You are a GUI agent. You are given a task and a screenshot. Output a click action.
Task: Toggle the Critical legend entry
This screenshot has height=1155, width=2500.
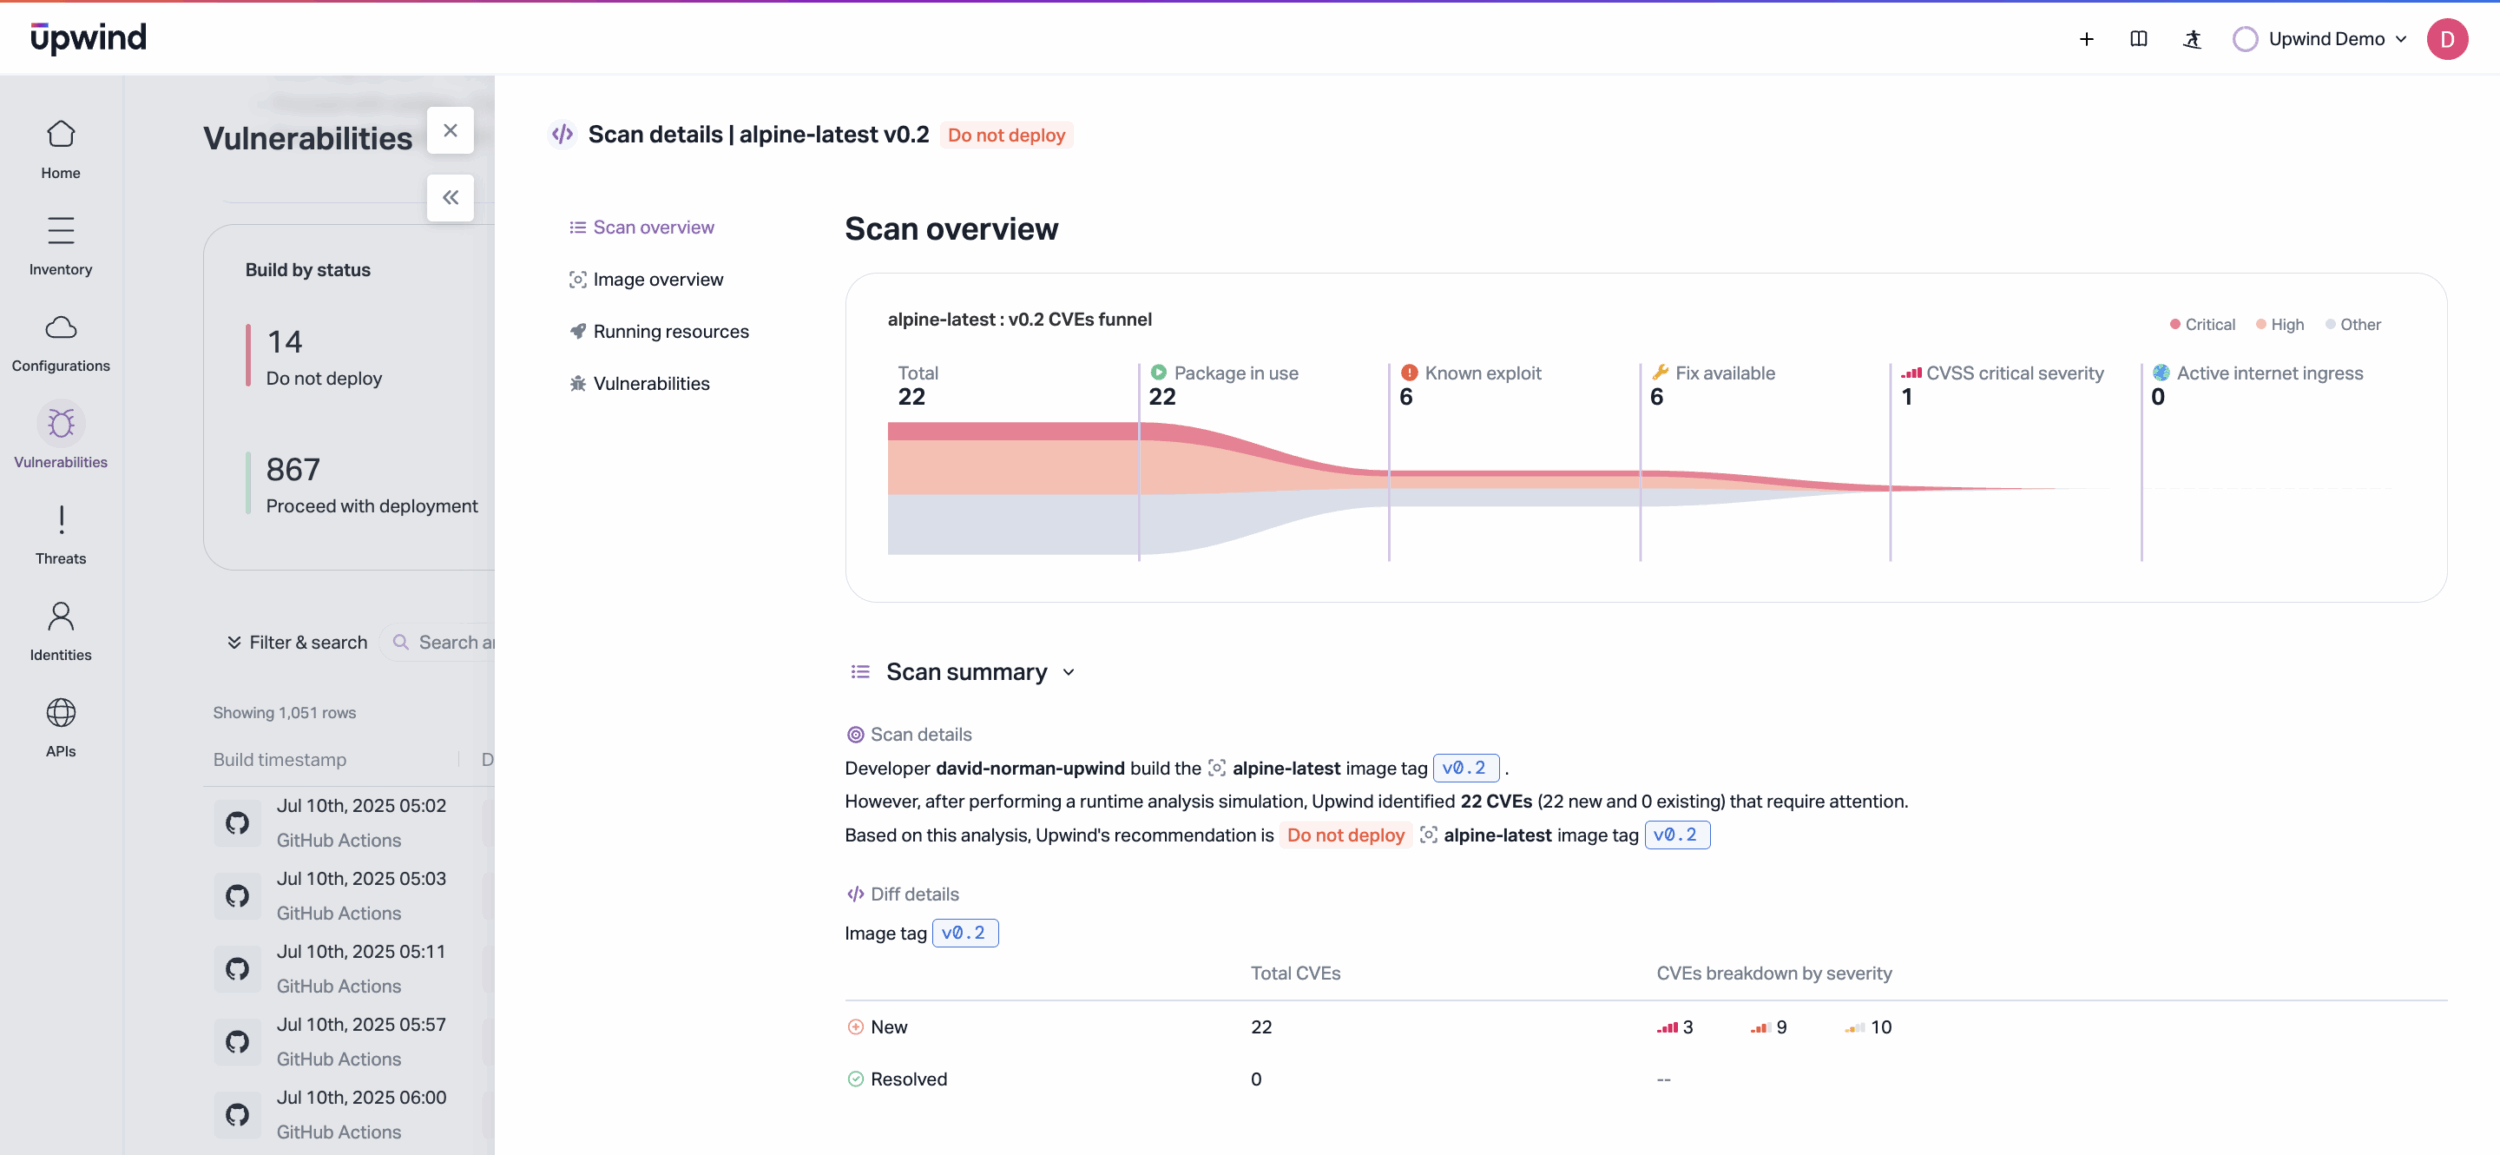[2202, 324]
